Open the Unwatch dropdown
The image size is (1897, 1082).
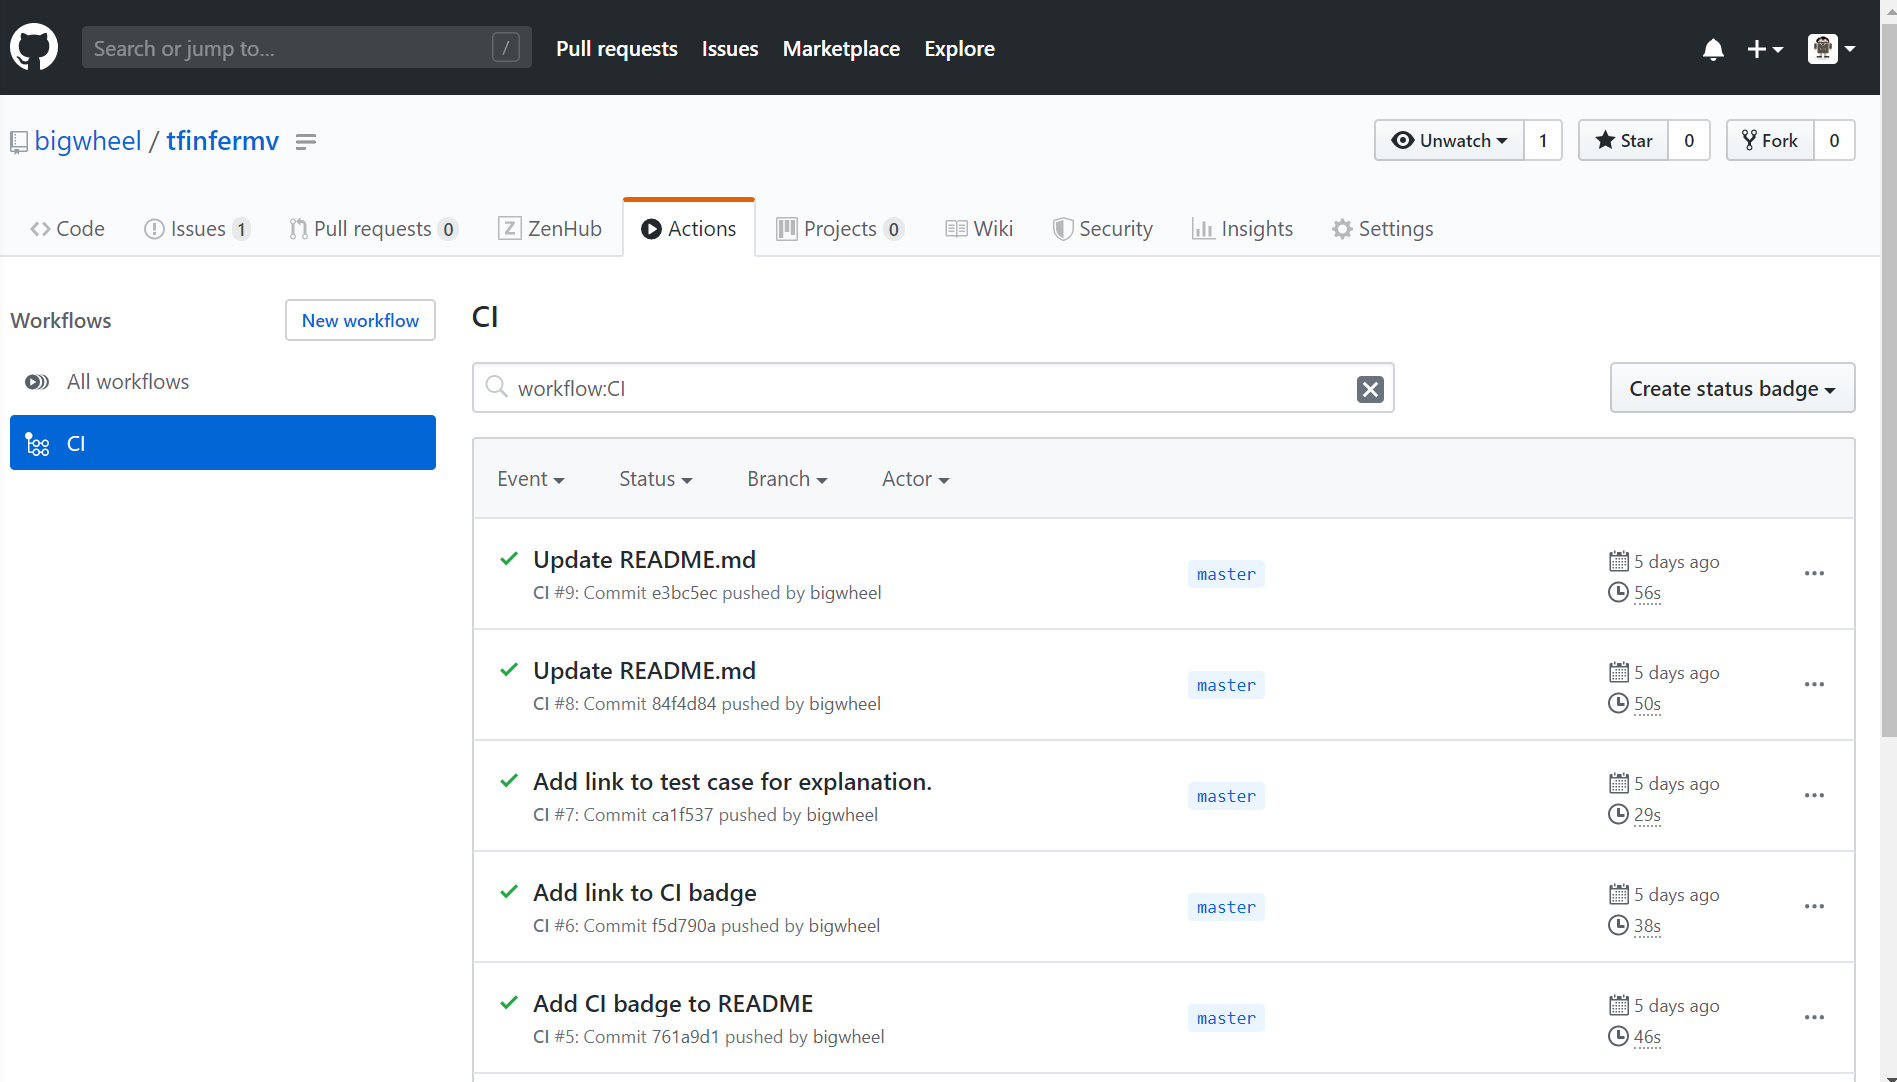tap(1449, 140)
